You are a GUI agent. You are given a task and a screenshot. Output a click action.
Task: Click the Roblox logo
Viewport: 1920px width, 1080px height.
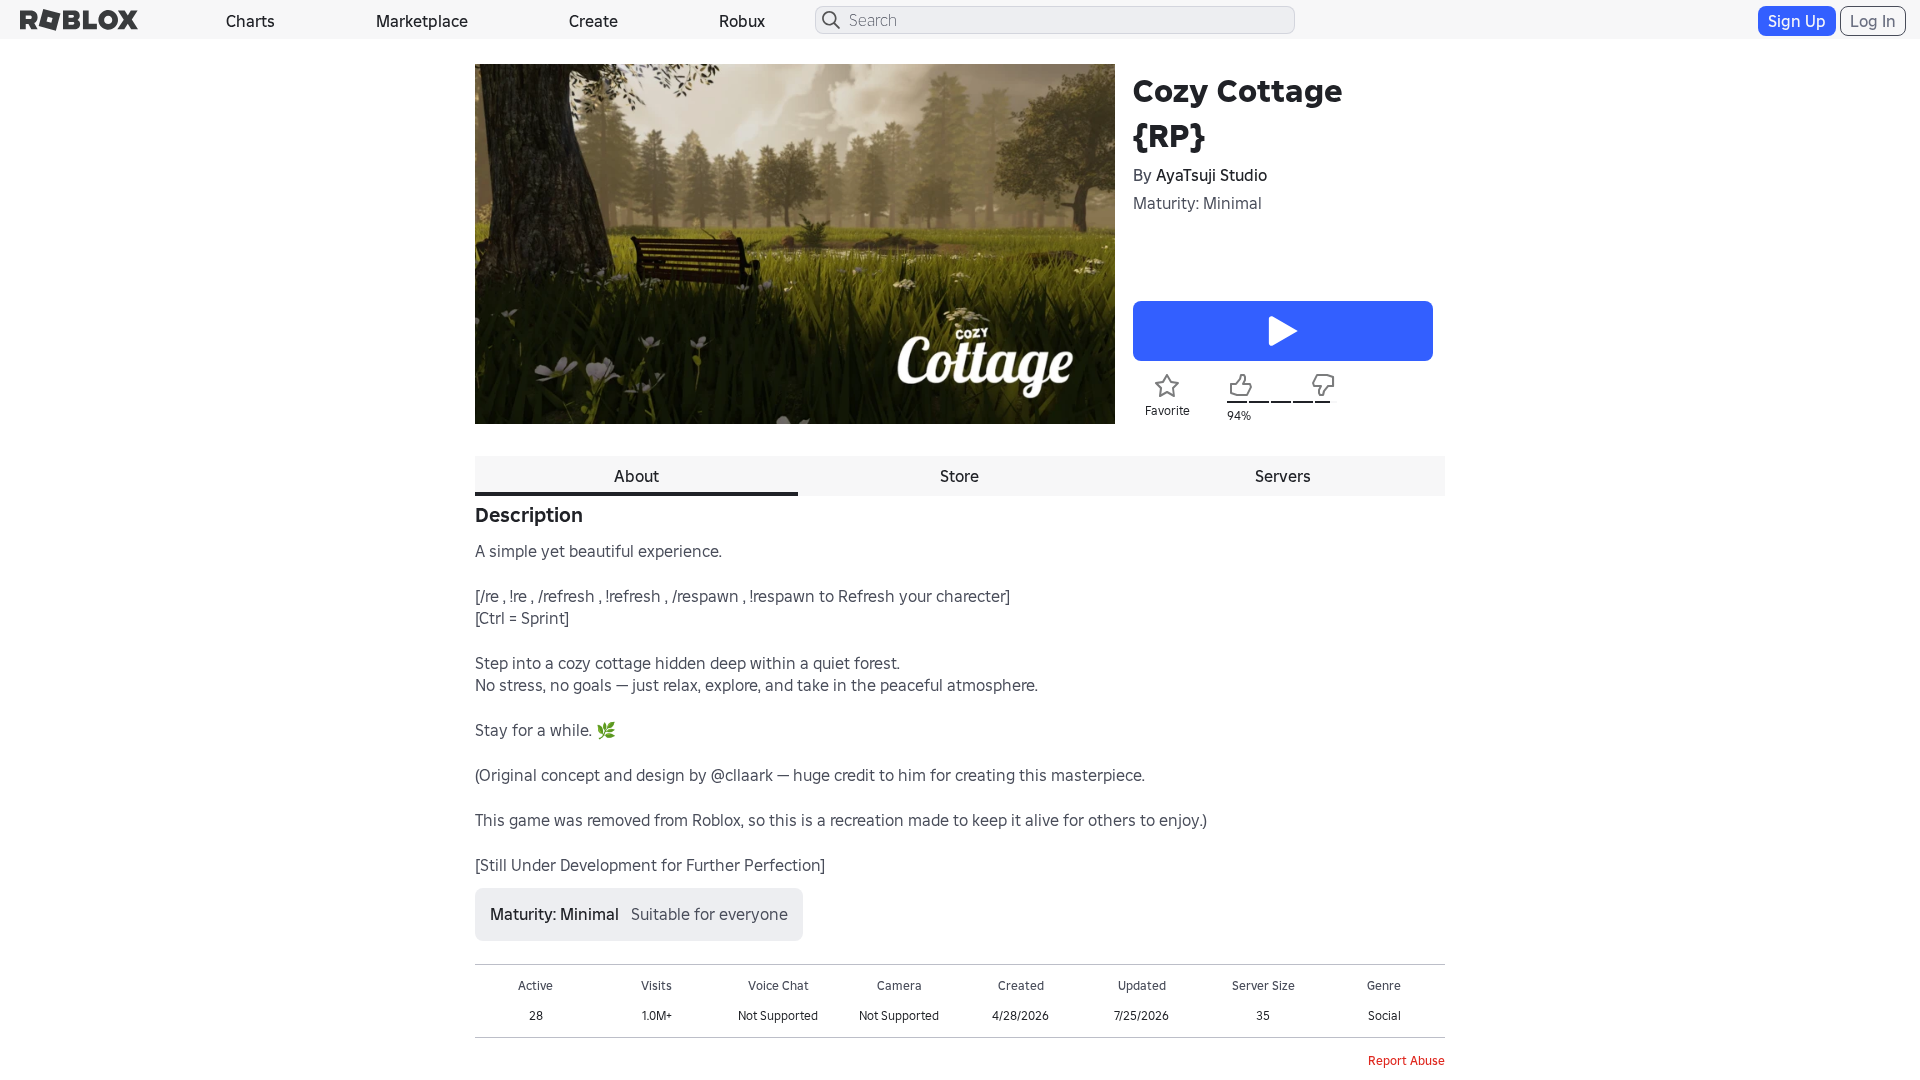[79, 20]
